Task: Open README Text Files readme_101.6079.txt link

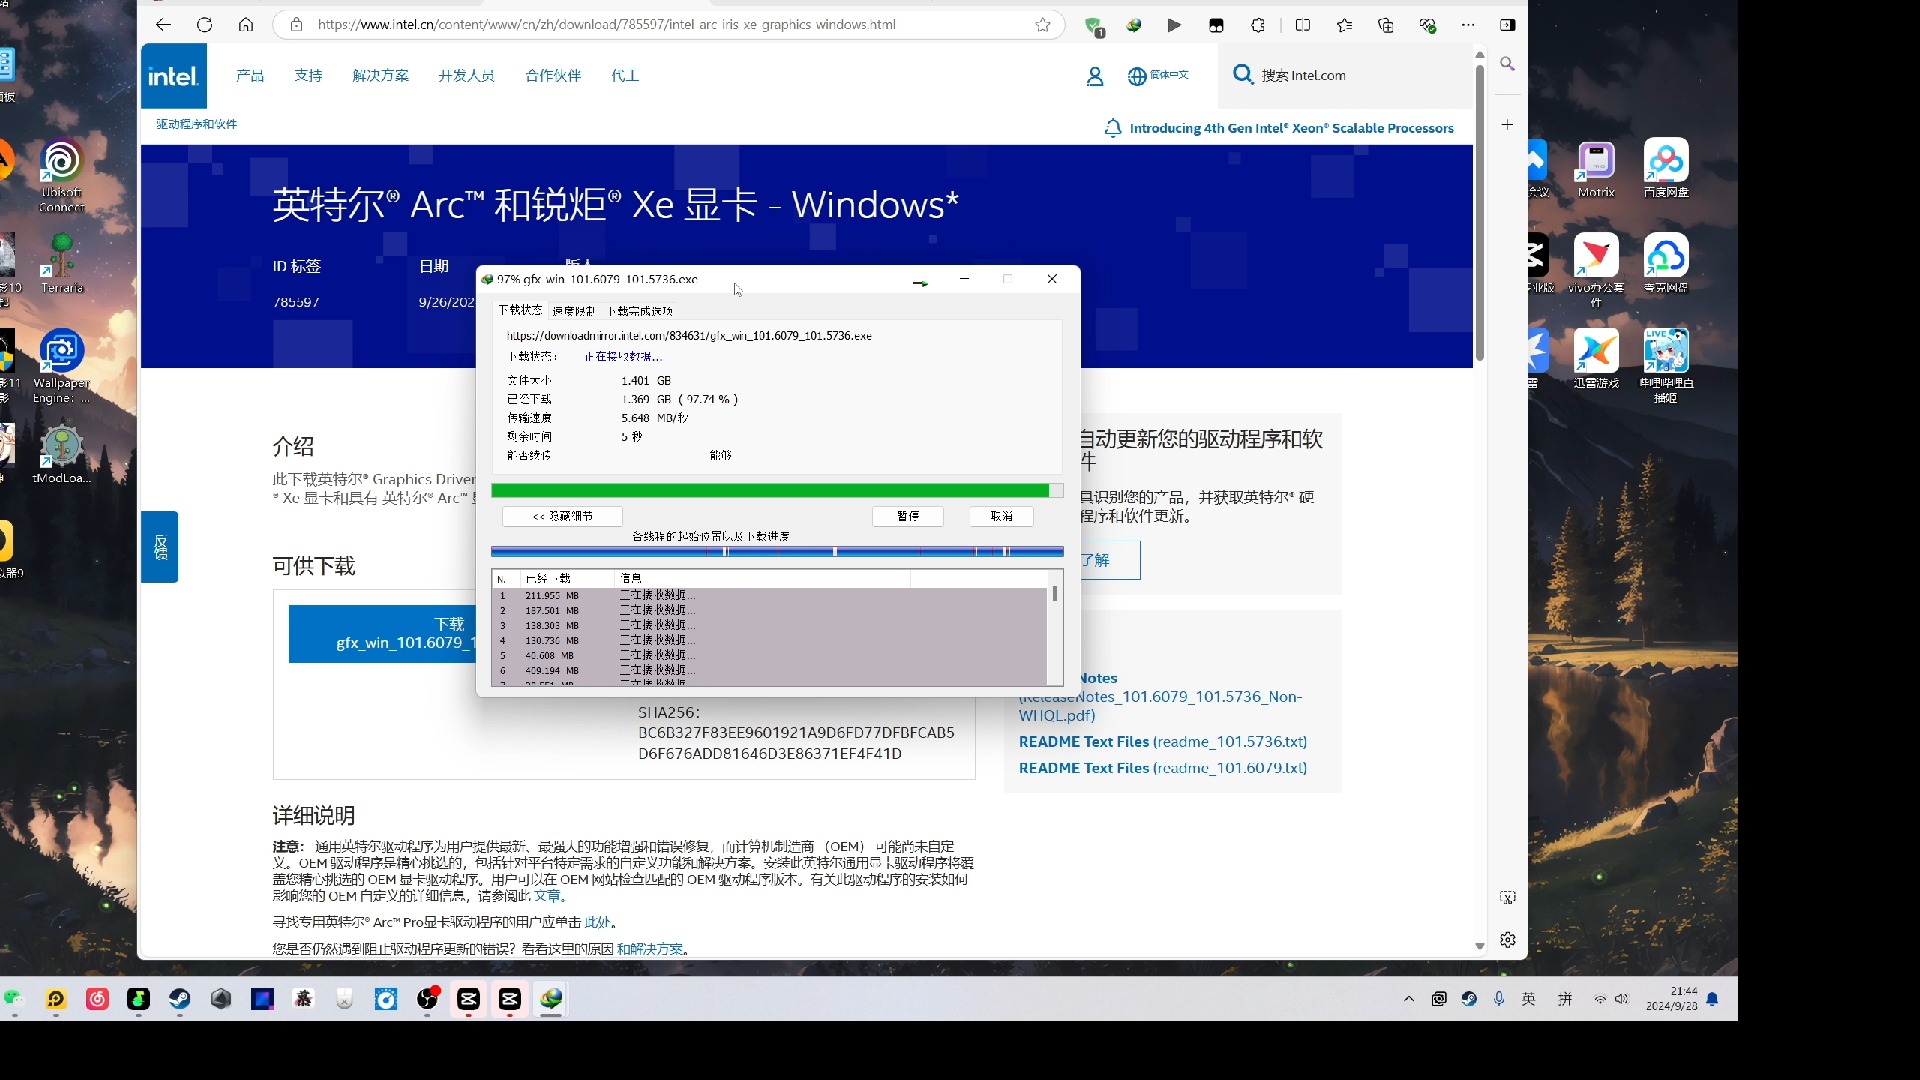Action: pos(1163,768)
